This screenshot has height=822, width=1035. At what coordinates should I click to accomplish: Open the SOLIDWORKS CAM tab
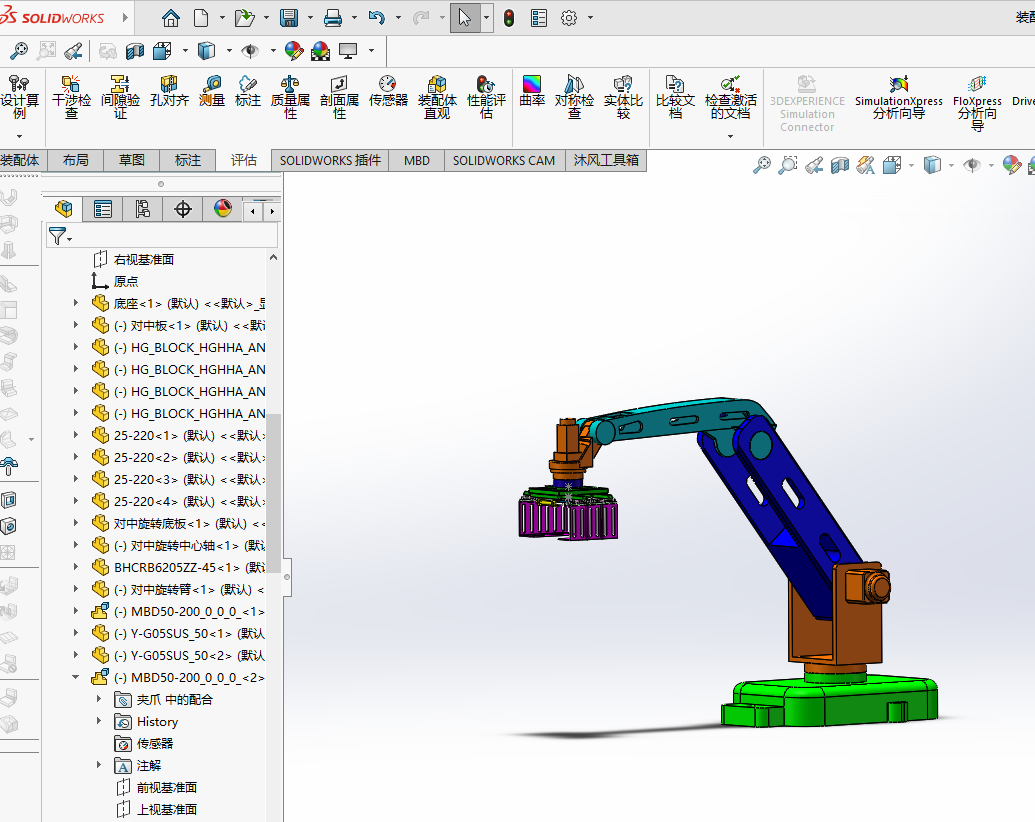point(504,160)
